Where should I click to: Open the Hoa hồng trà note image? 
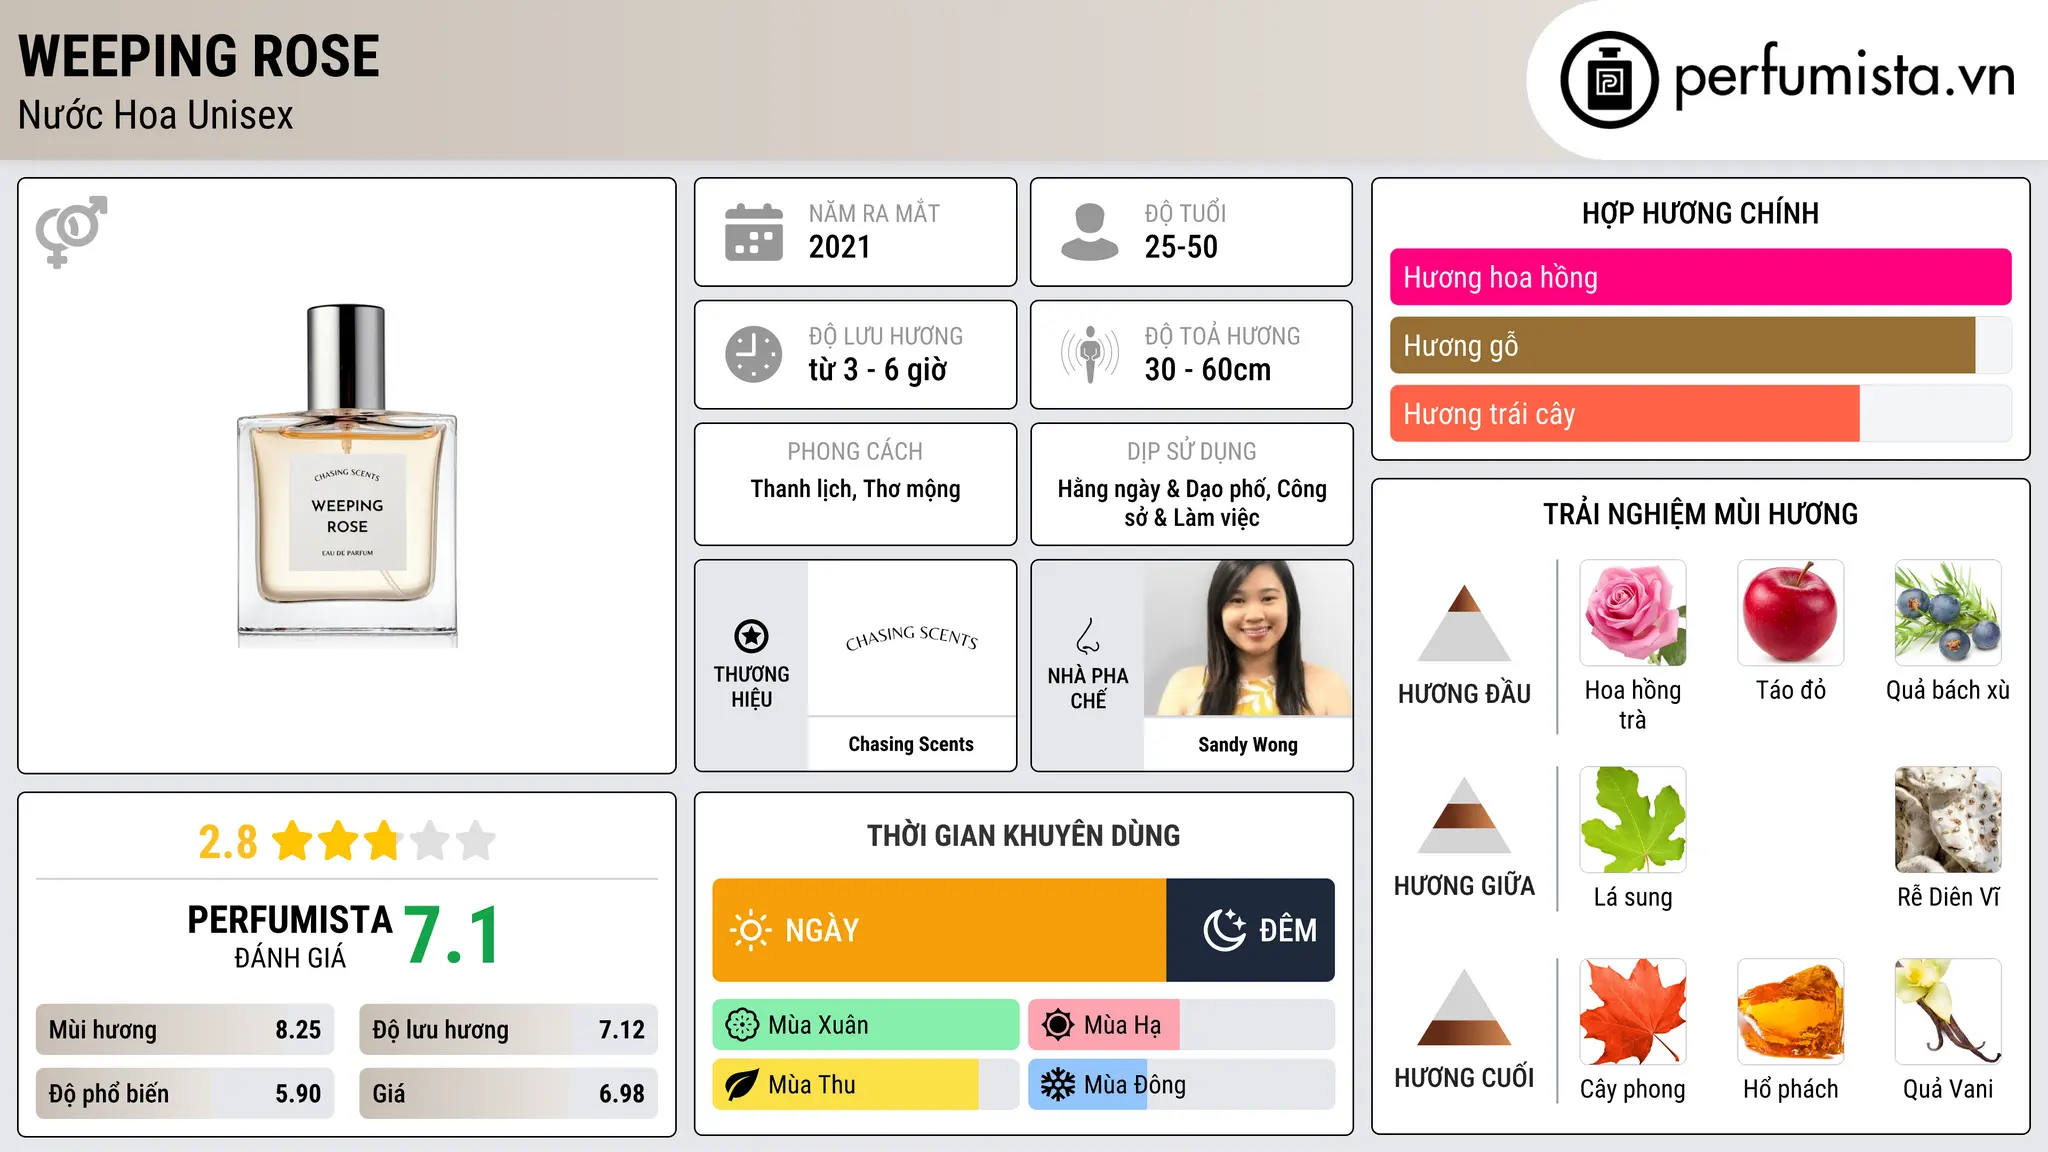[1633, 613]
